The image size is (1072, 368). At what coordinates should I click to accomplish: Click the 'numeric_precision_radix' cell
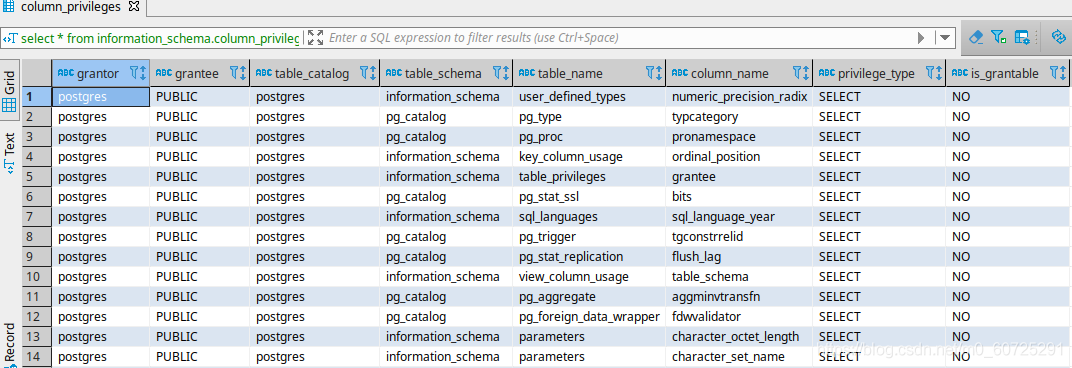click(x=740, y=96)
